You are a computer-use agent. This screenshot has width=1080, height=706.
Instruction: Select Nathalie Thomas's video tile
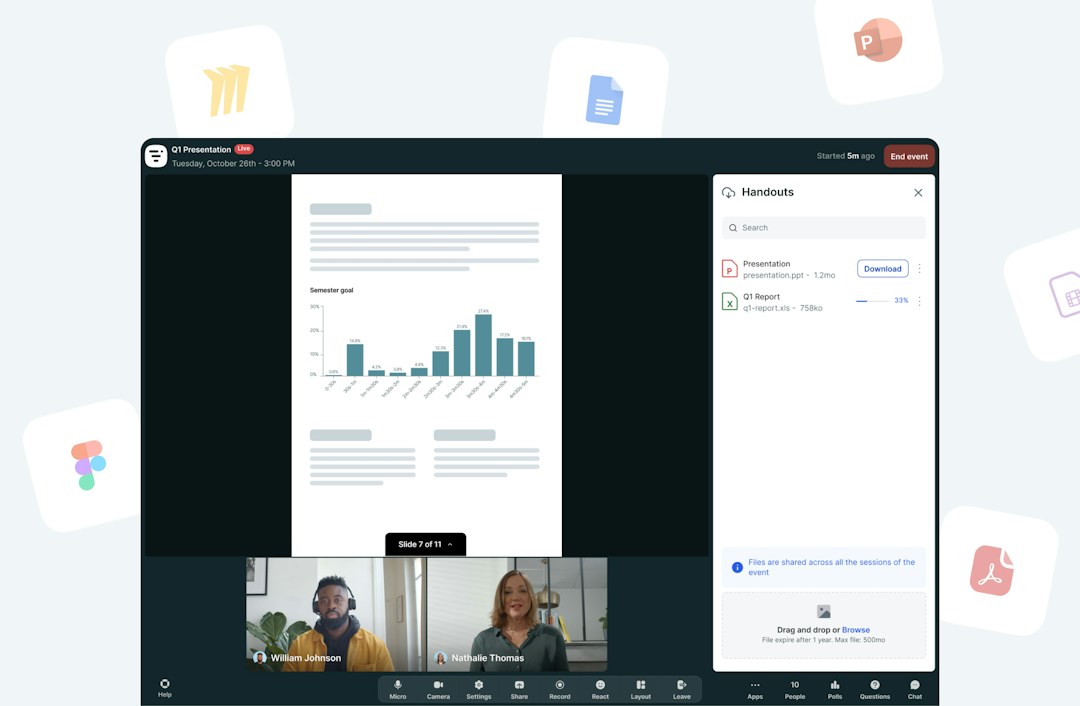[x=517, y=614]
